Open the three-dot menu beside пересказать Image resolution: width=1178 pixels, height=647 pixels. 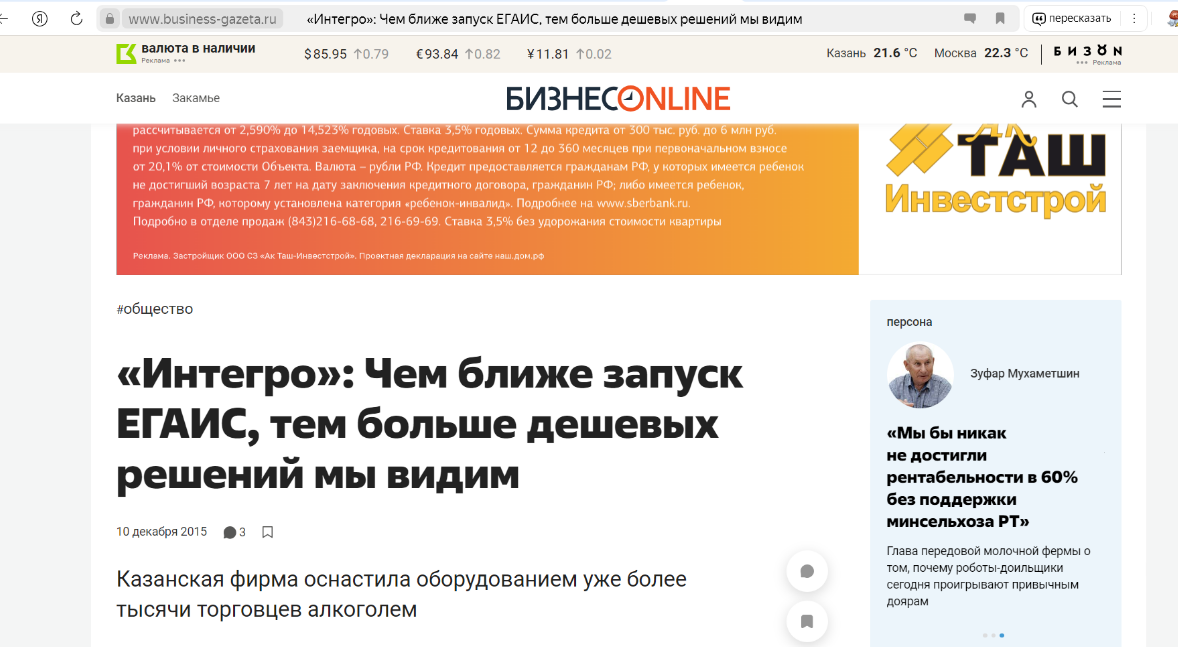point(1134,19)
